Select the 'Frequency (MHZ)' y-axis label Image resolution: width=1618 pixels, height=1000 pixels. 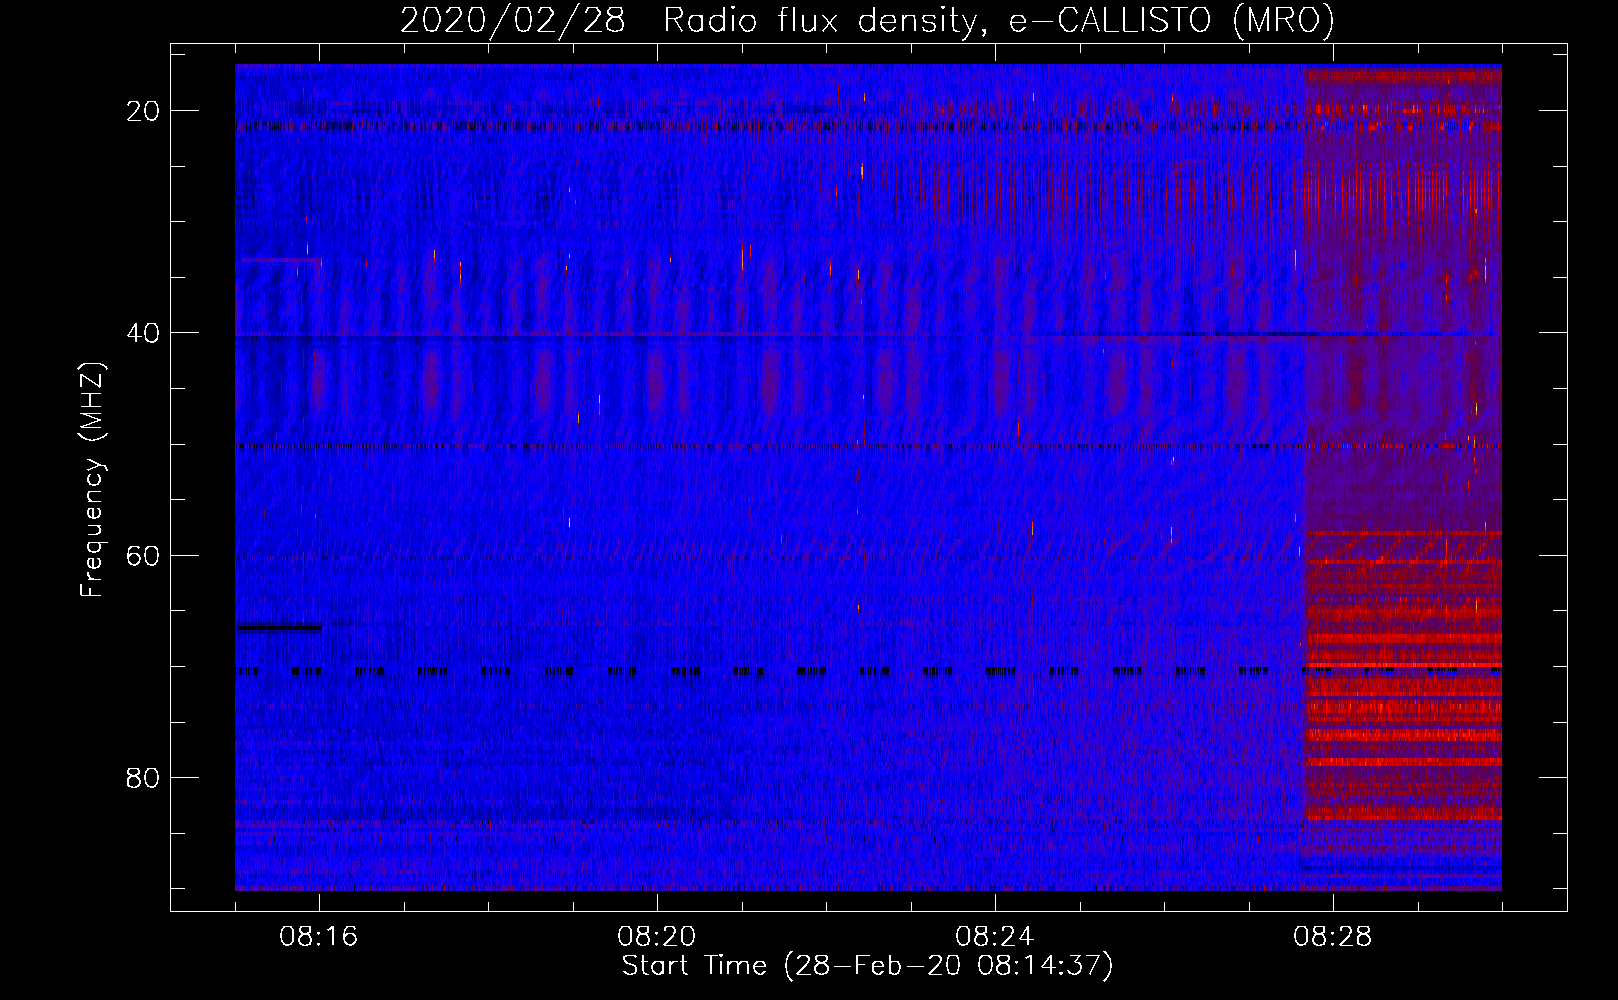click(x=92, y=479)
